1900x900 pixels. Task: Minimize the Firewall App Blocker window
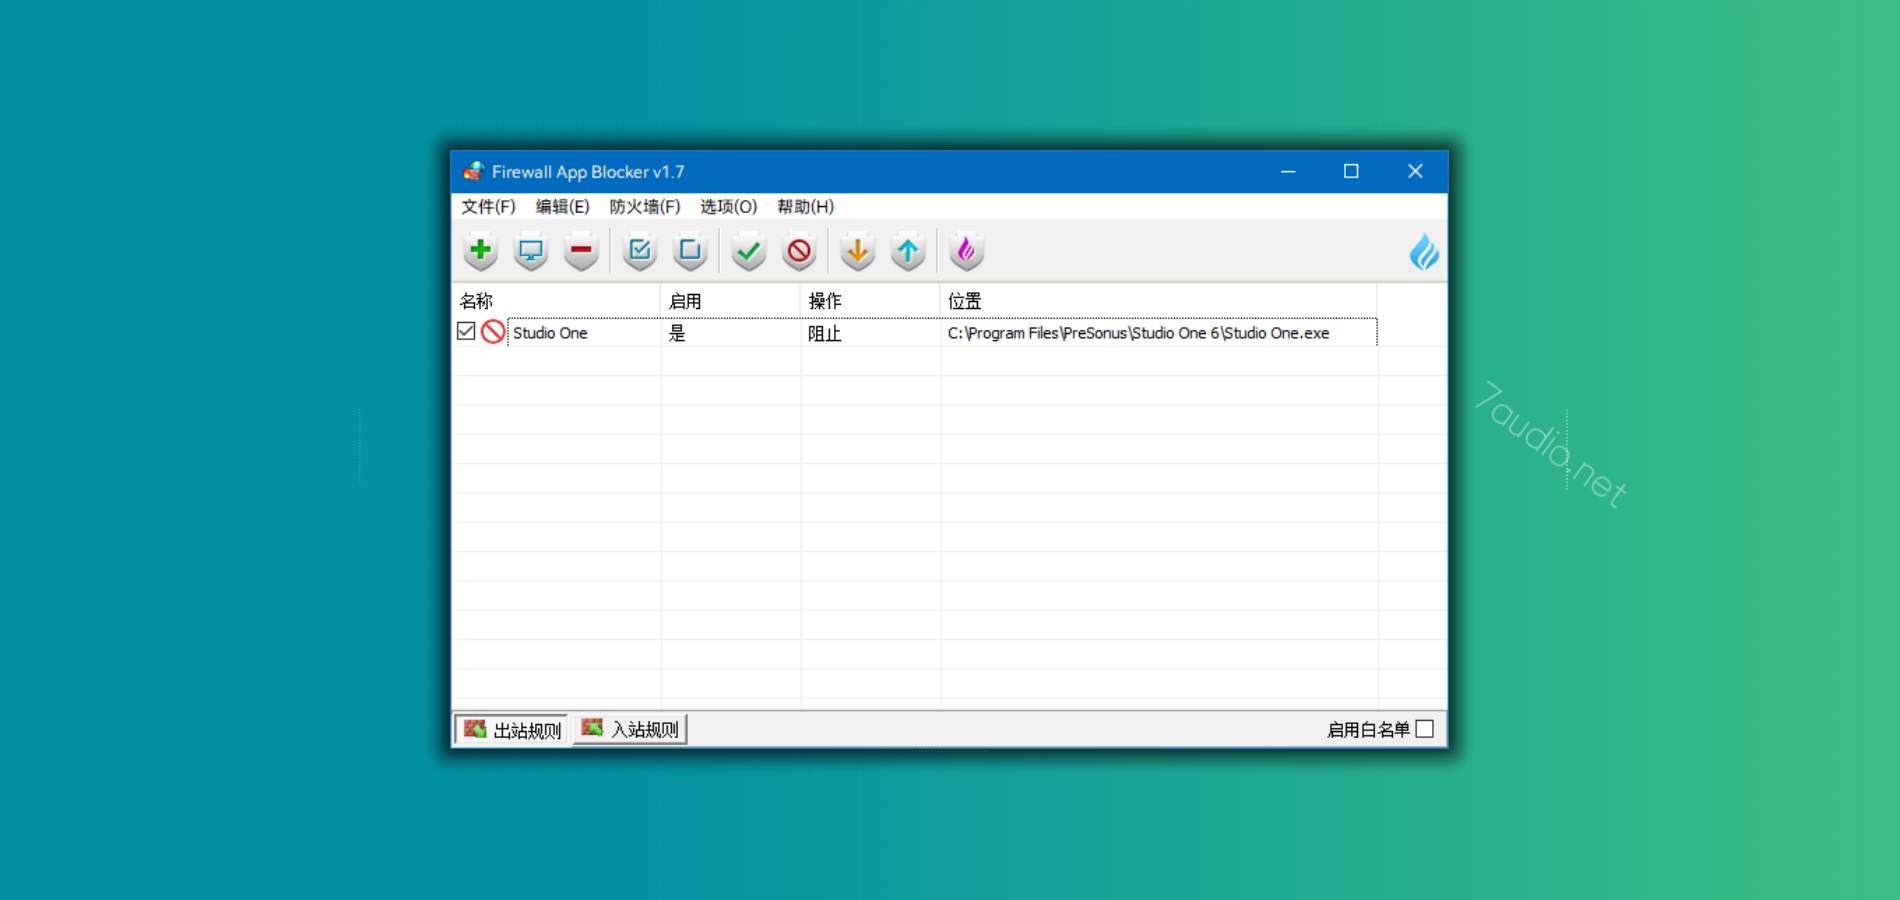click(x=1288, y=171)
